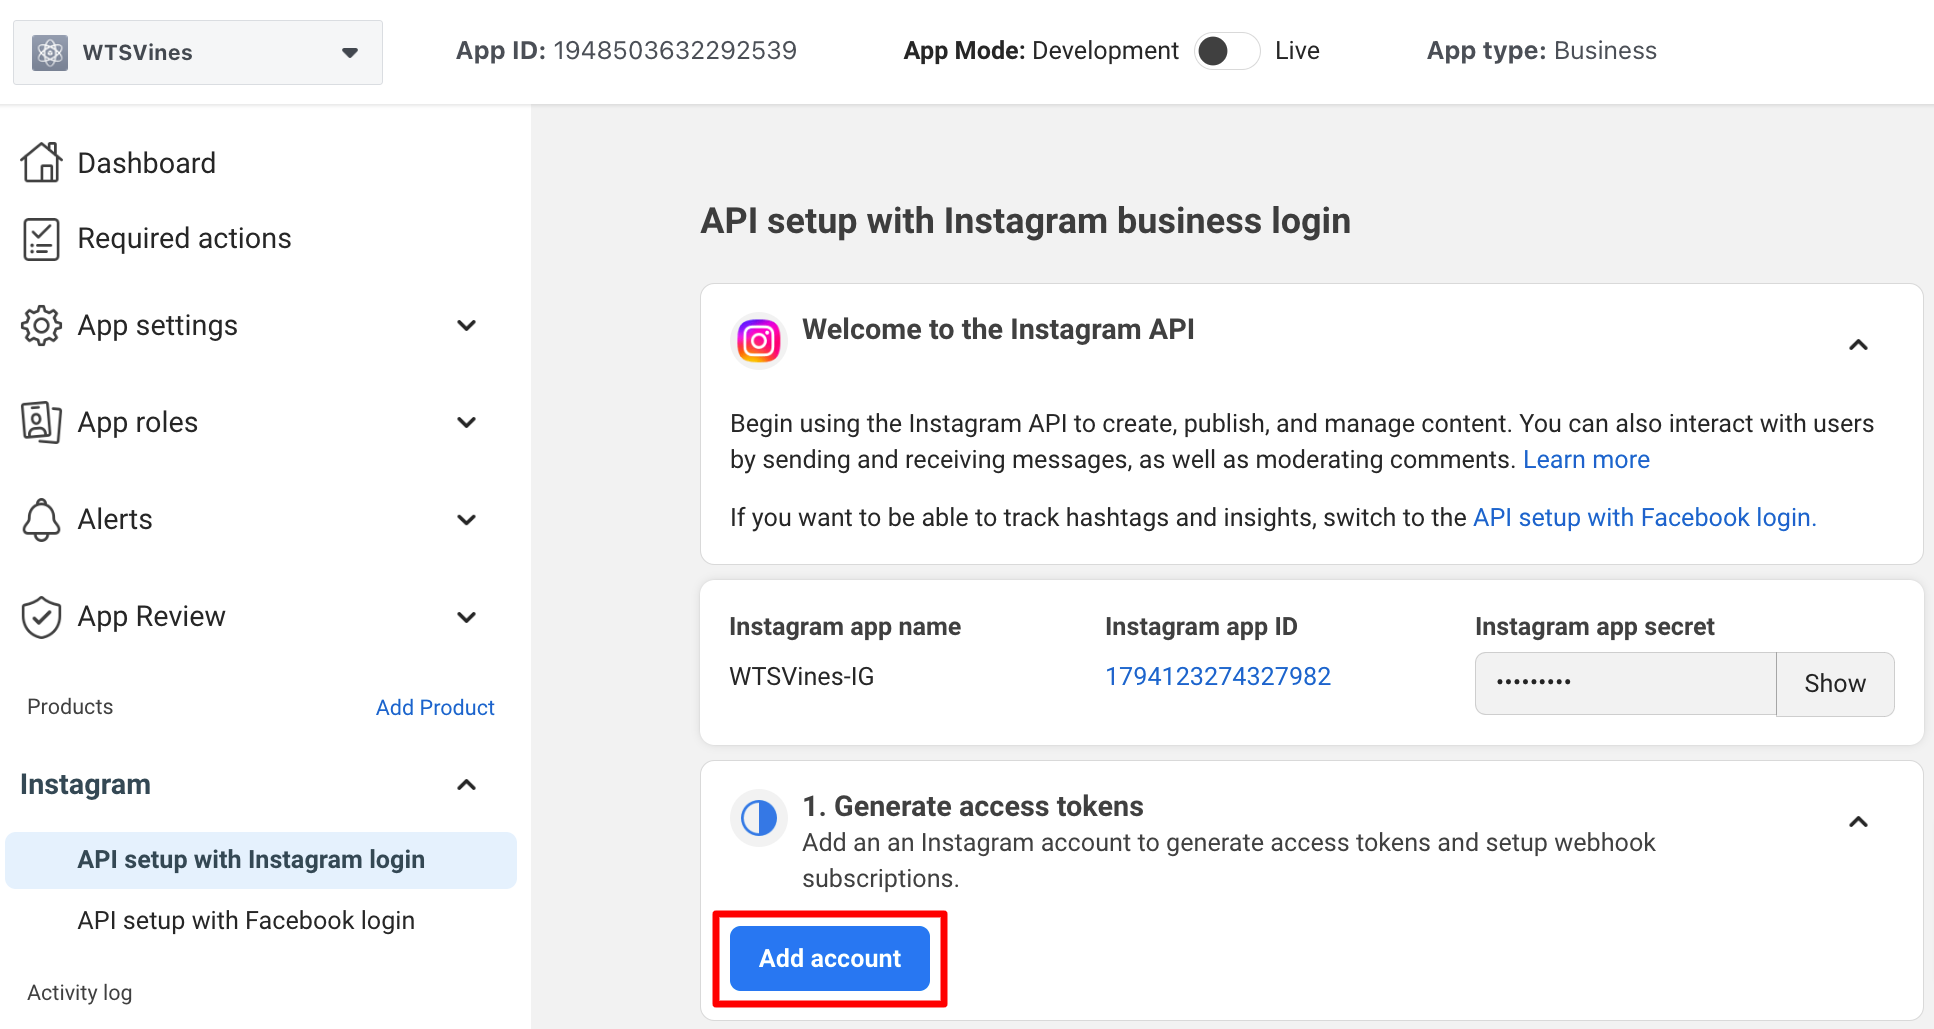Expand the App Review menu
This screenshot has width=1934, height=1029.
[466, 617]
